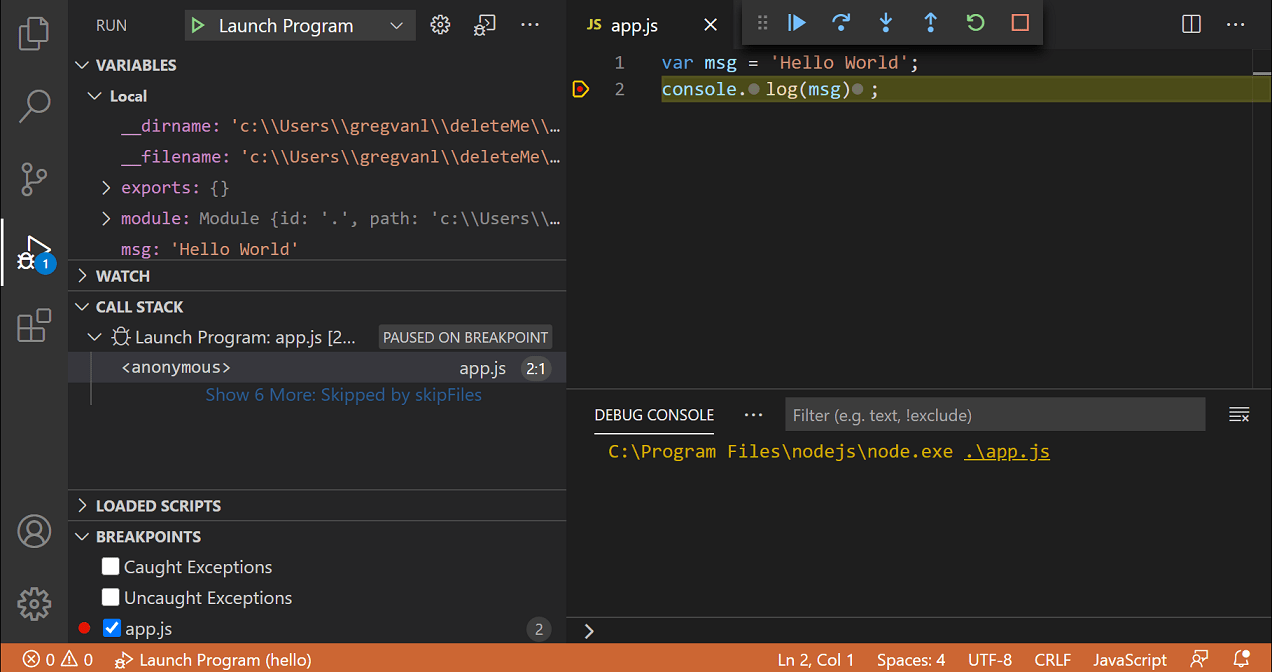Select the Step Over debug icon

[841, 24]
